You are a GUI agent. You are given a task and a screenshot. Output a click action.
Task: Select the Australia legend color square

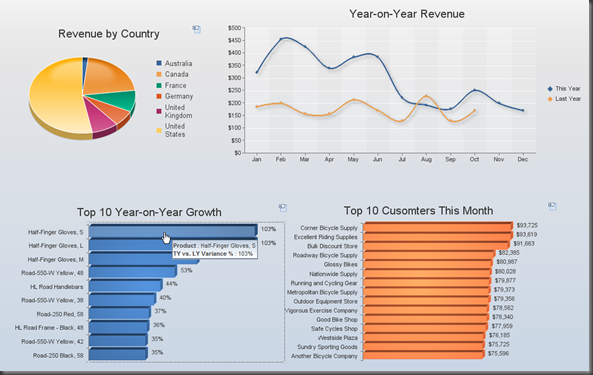(x=159, y=63)
